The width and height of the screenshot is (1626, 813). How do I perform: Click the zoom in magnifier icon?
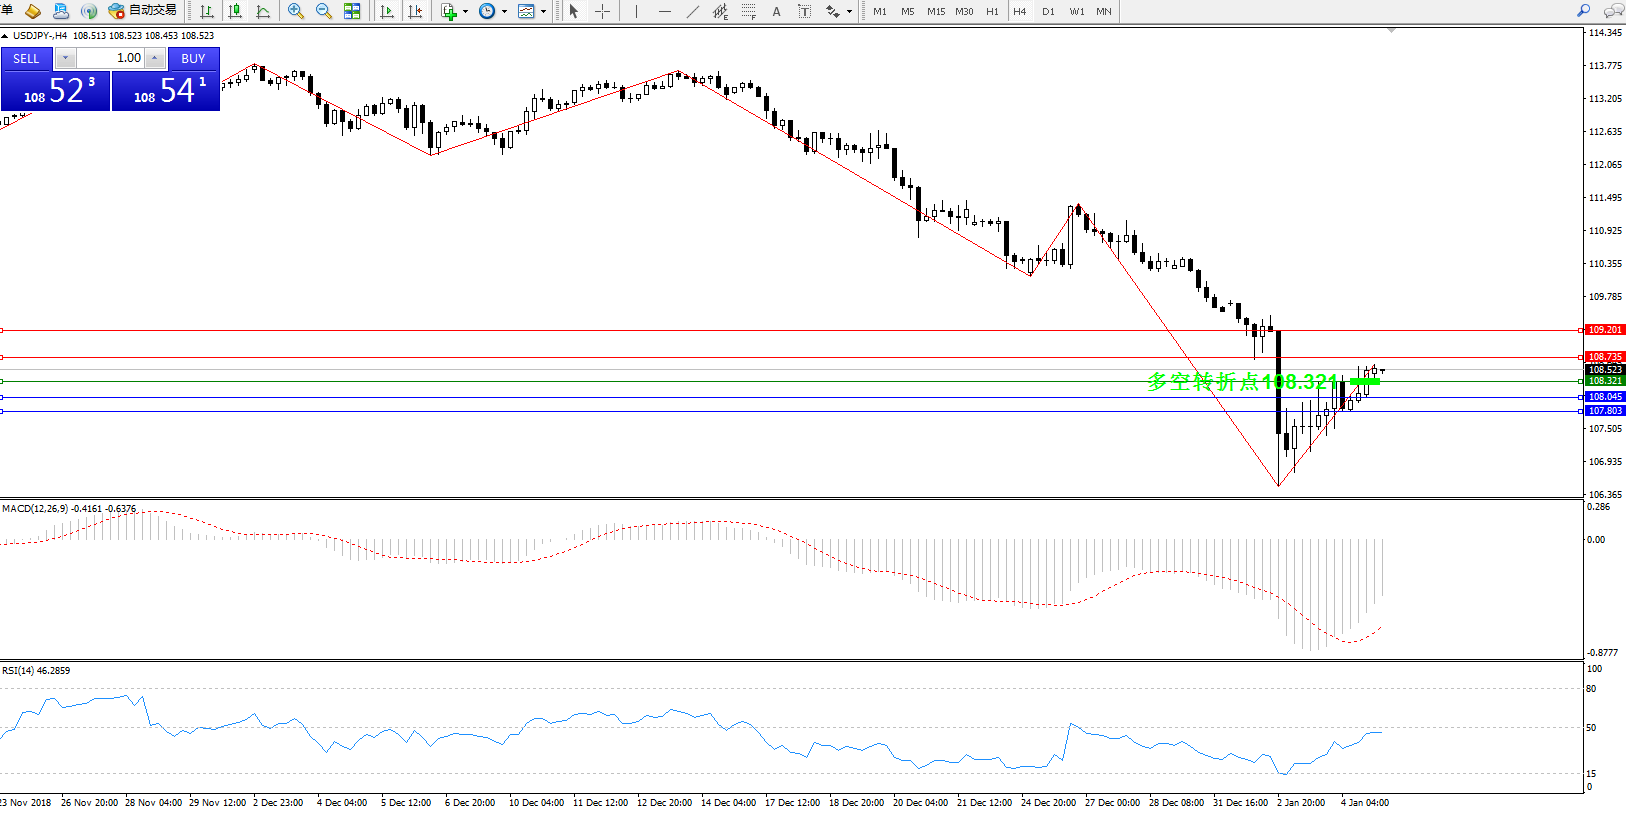[x=295, y=11]
